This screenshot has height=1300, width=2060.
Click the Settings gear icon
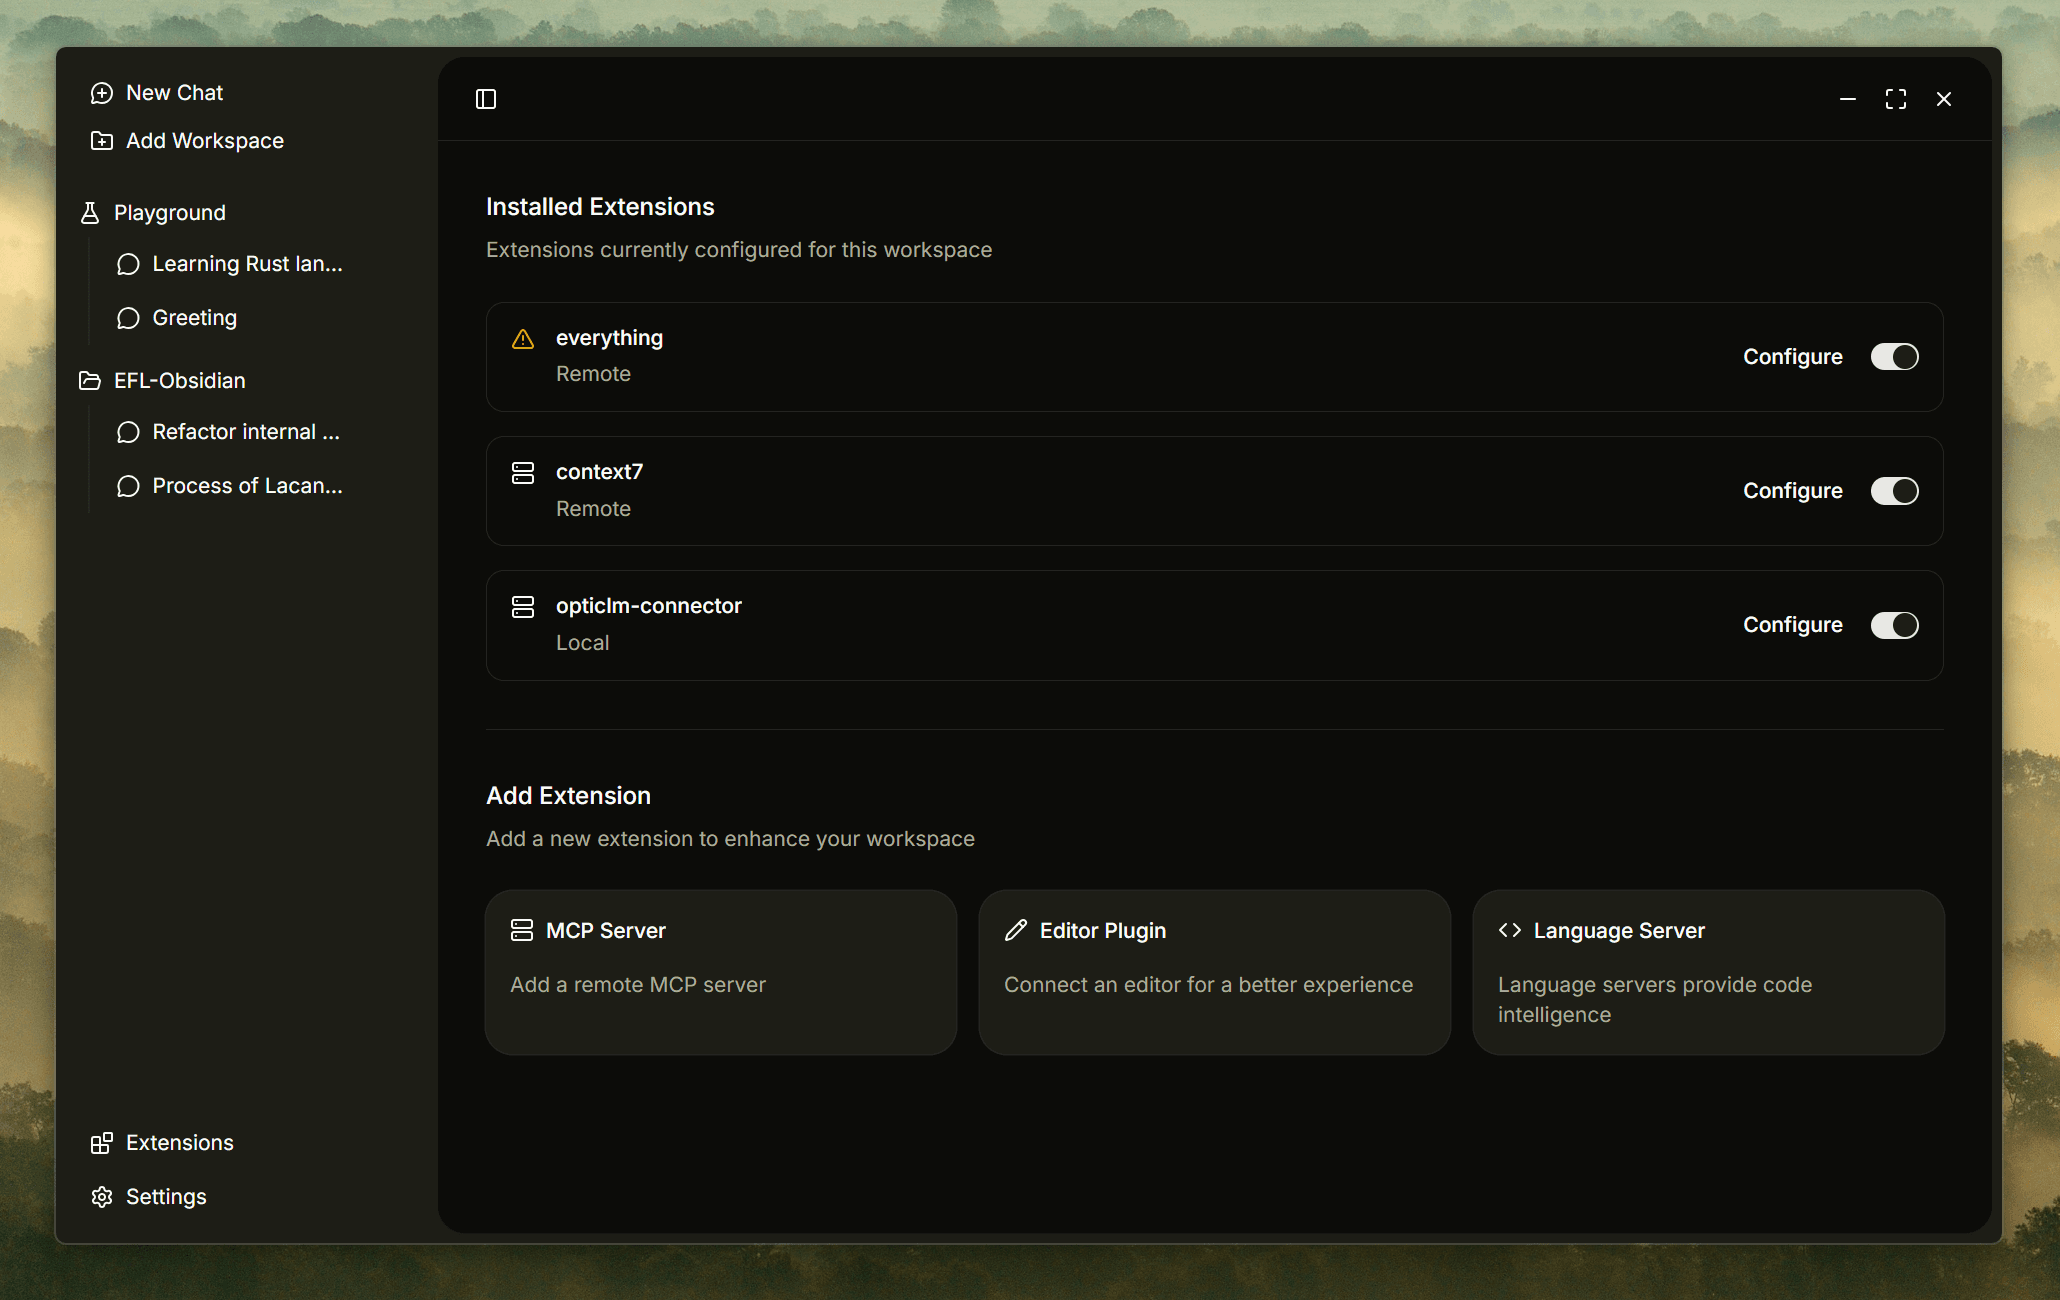tap(102, 1197)
